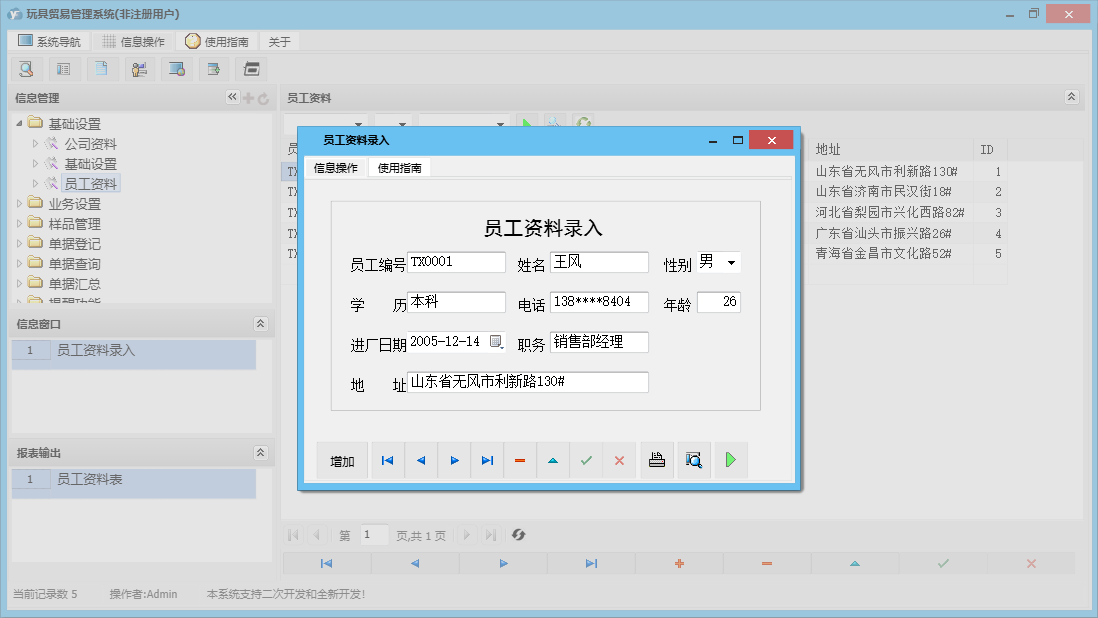Click the page number input field
The image size is (1098, 618).
tap(374, 535)
